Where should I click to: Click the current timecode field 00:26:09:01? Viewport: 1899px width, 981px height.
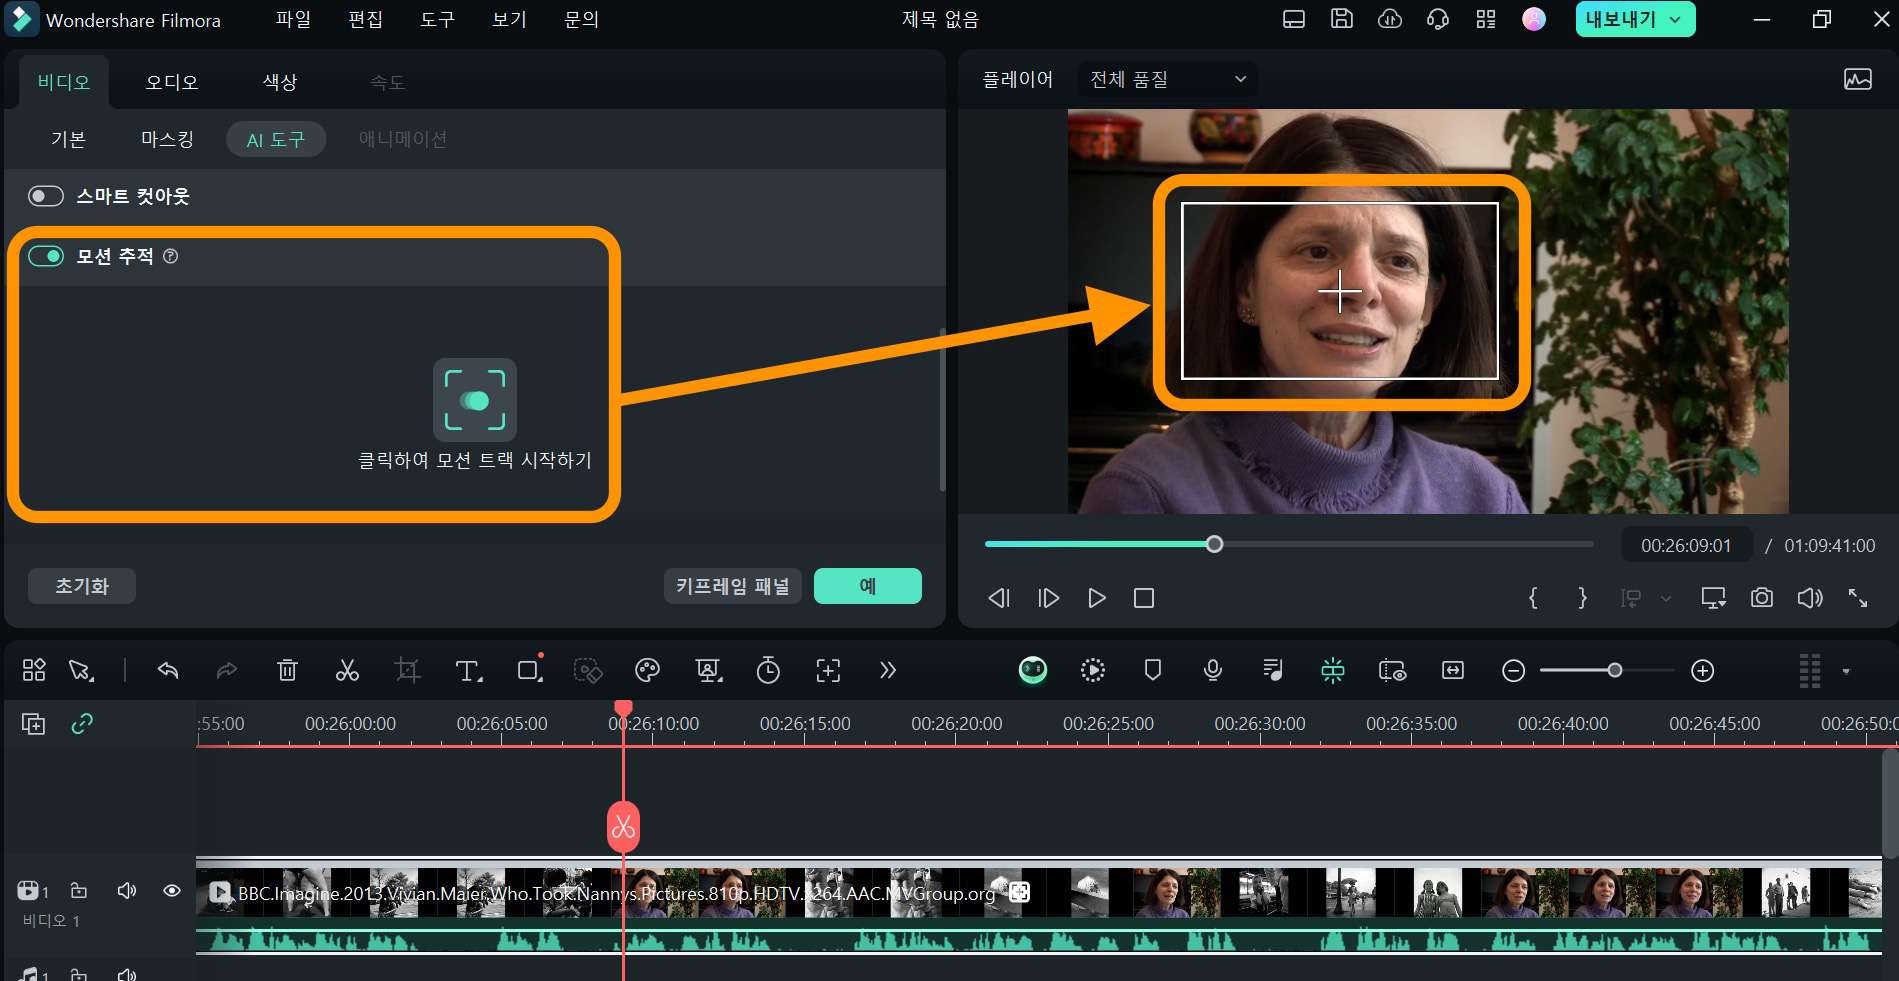[x=1686, y=545]
